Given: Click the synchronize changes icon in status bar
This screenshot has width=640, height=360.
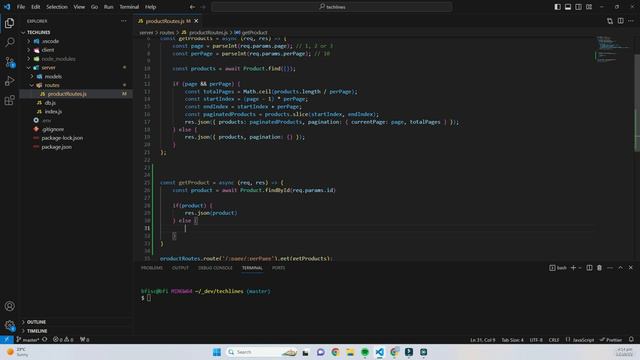Looking at the screenshot, I should [45, 340].
